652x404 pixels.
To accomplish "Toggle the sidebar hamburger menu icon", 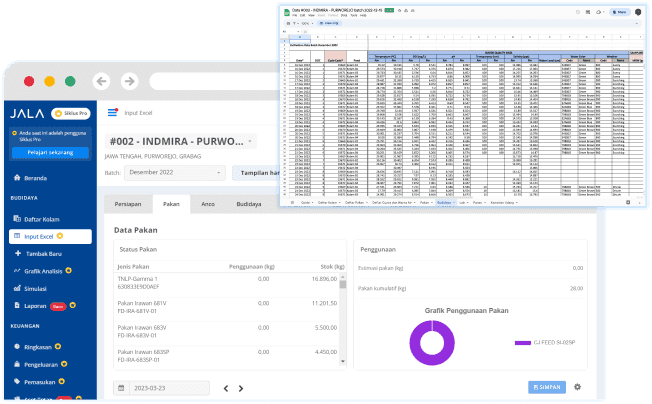I will [x=112, y=113].
